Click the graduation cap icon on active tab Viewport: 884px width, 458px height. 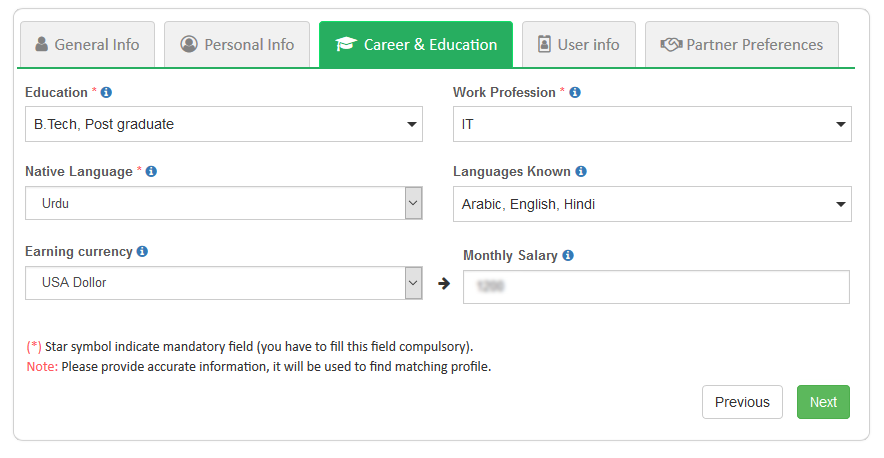pos(346,45)
